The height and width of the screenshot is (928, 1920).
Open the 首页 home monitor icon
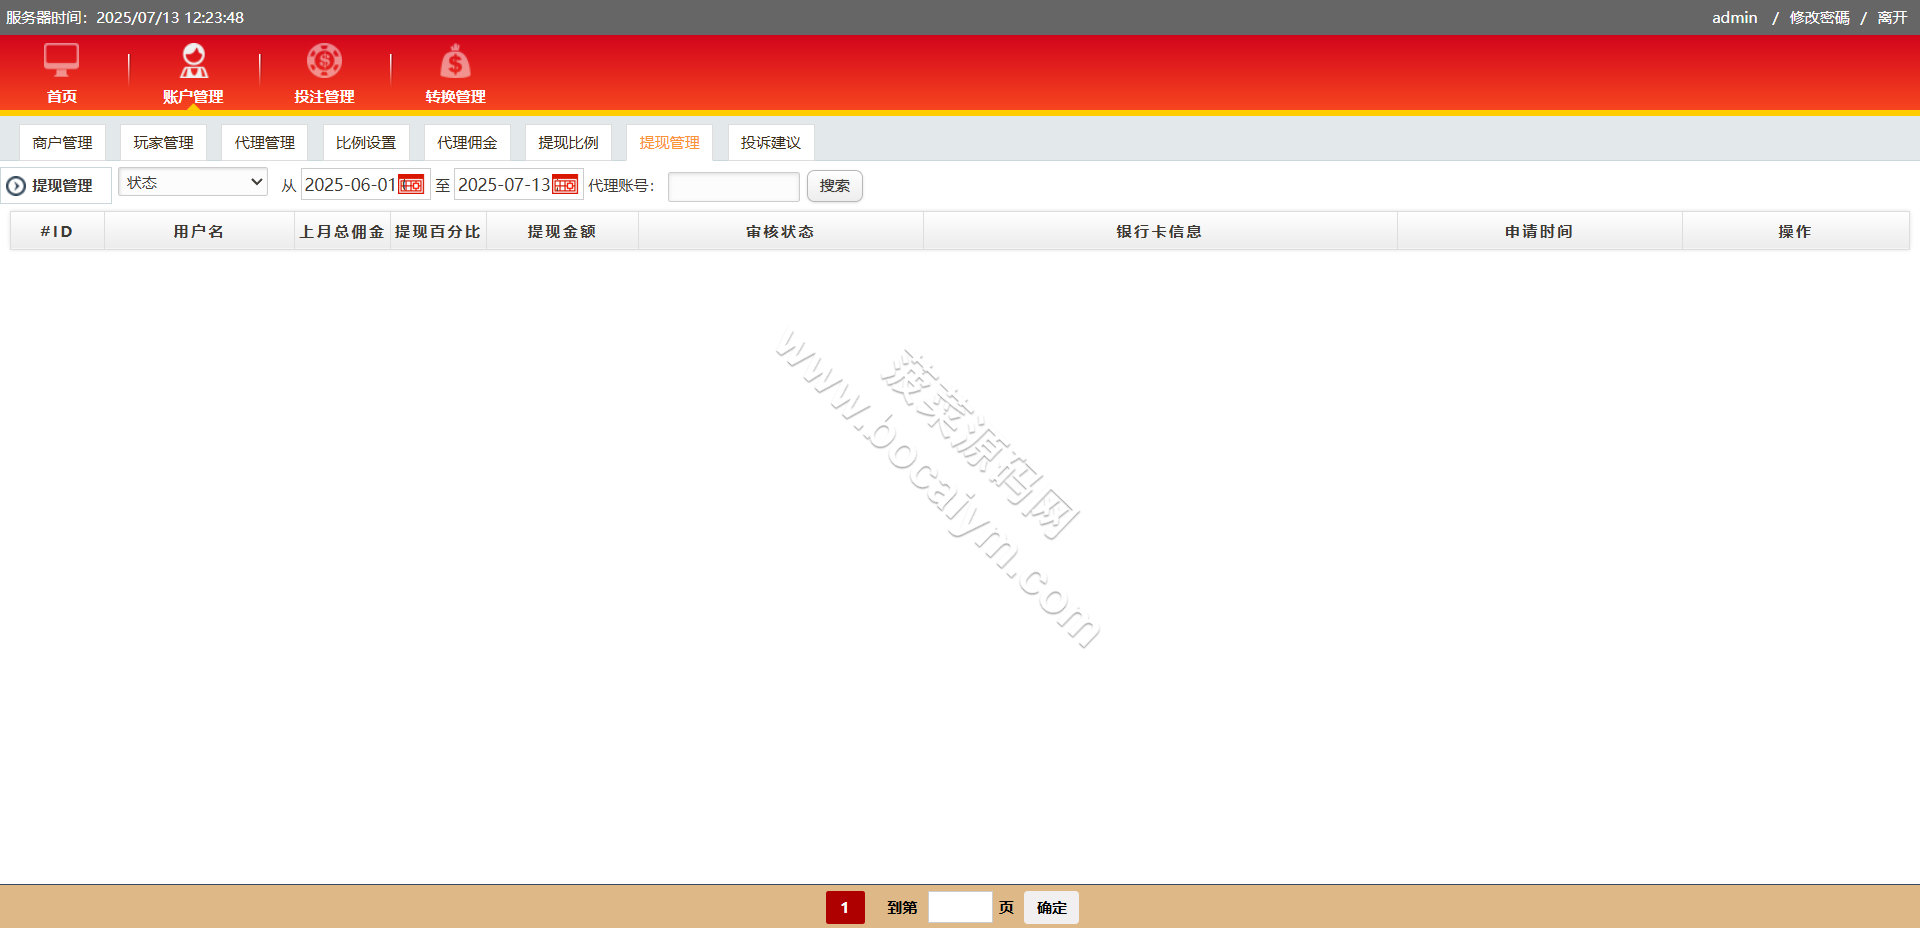coord(61,60)
